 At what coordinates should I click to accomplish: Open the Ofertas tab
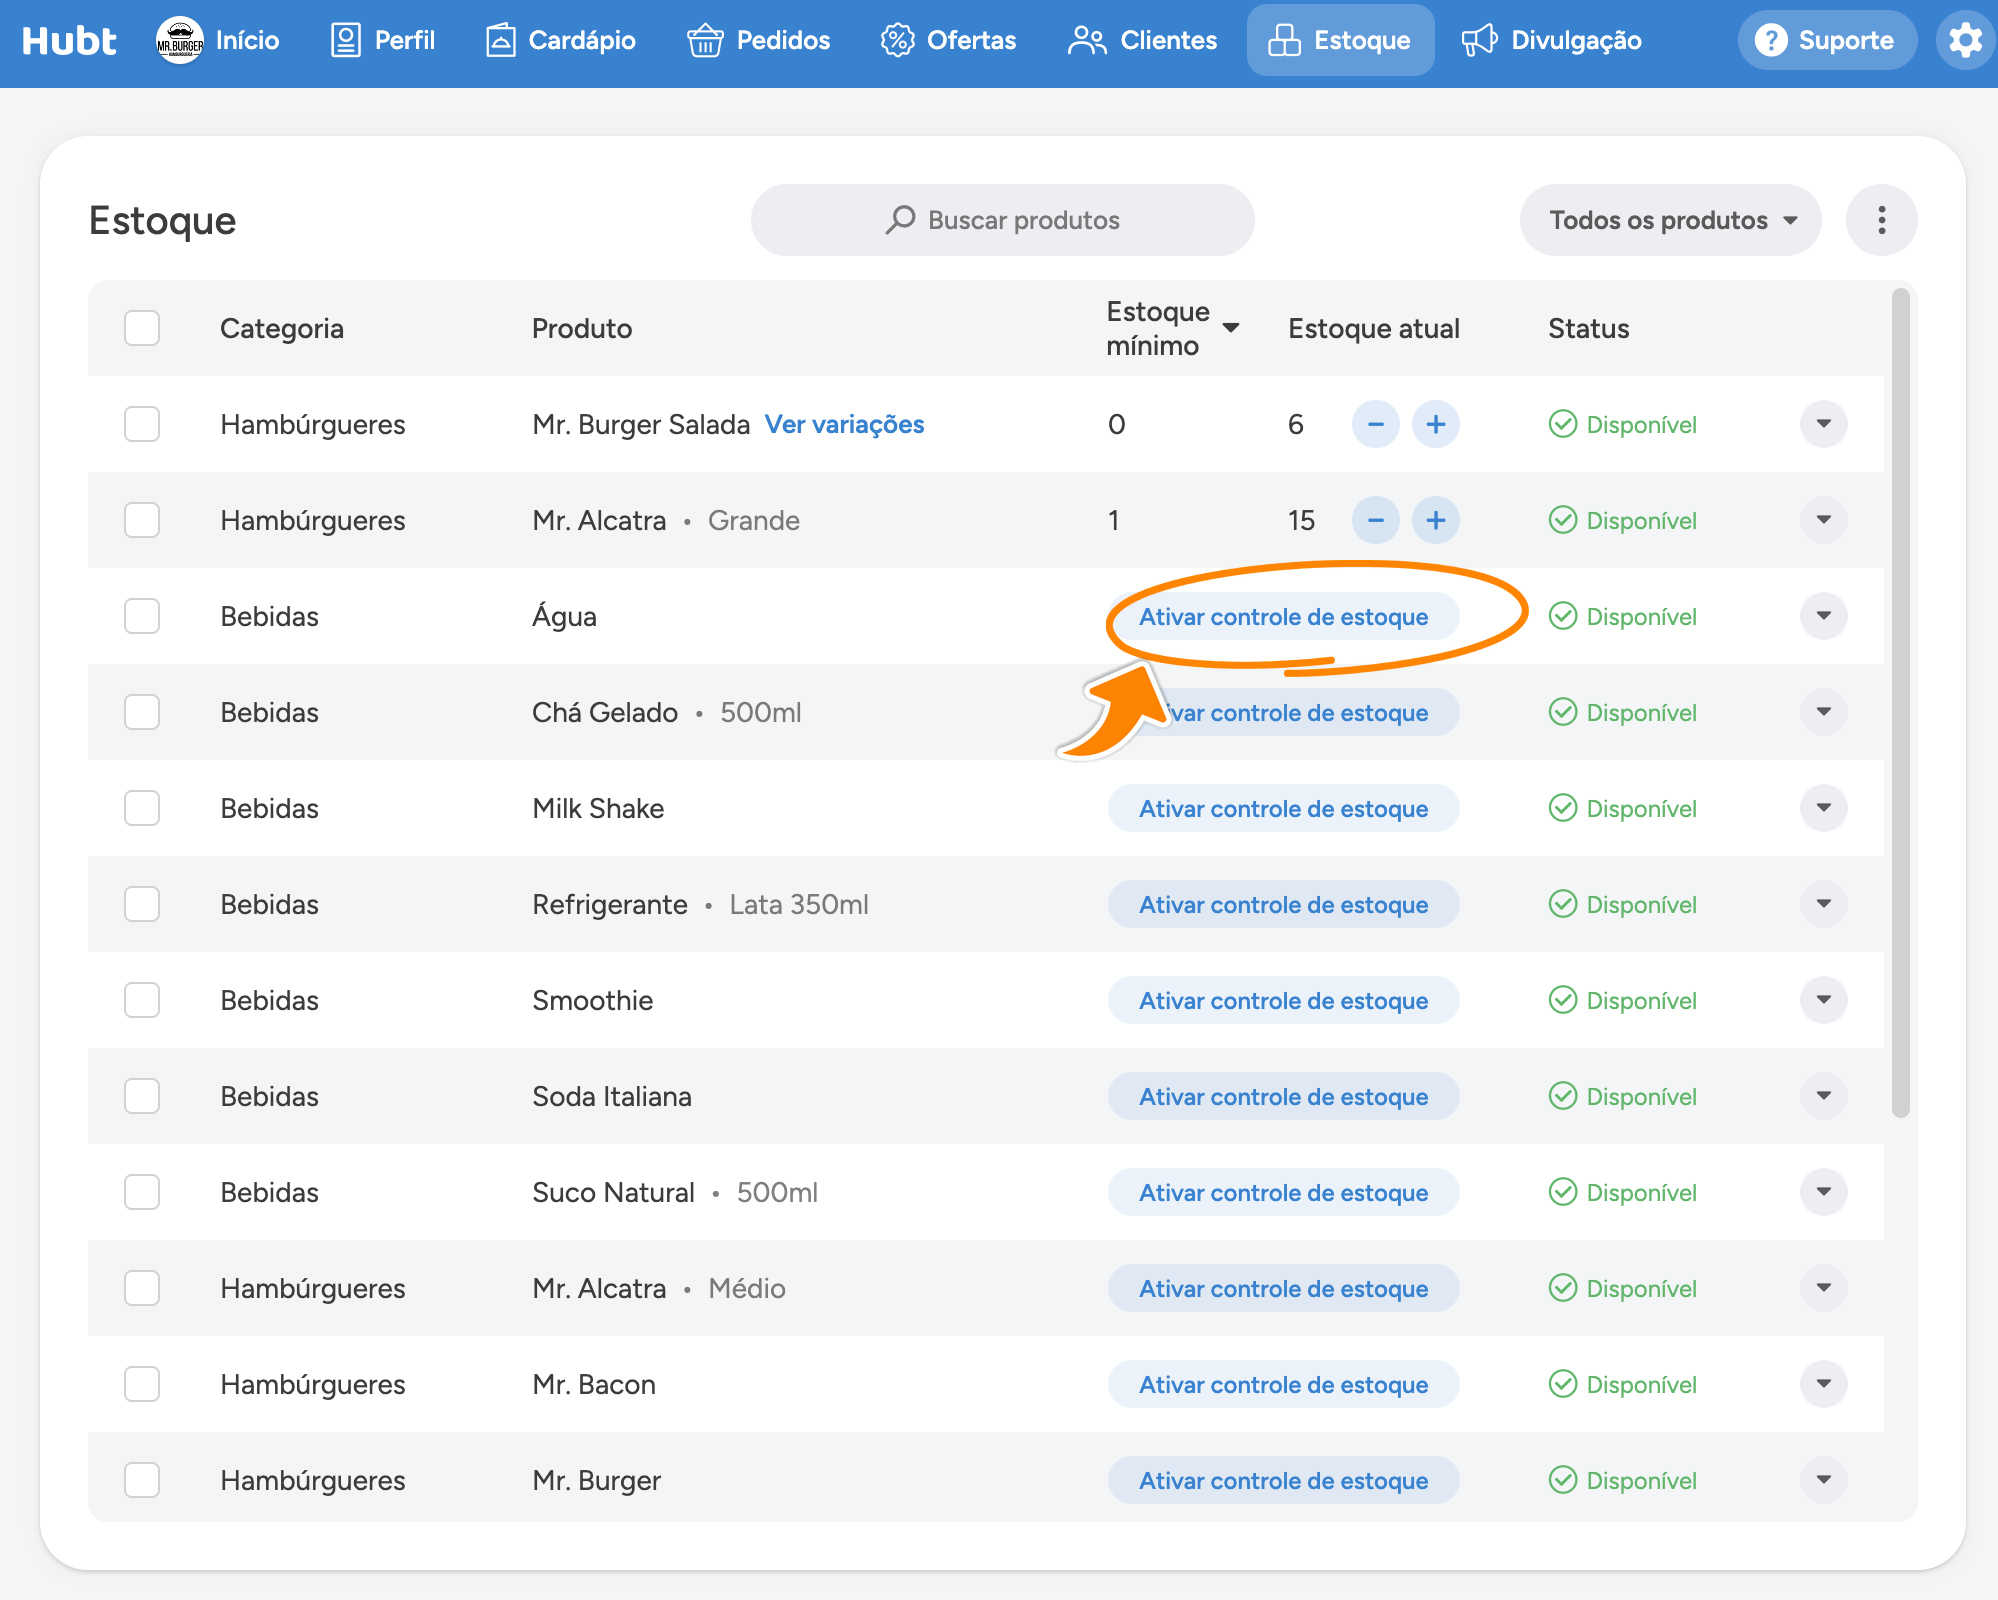(x=948, y=40)
